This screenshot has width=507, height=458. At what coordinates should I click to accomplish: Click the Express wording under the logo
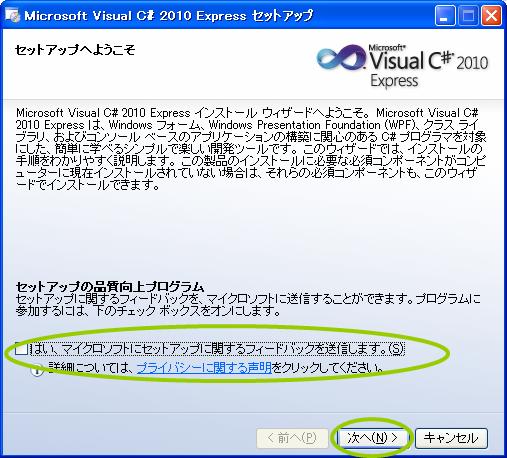pos(394,81)
